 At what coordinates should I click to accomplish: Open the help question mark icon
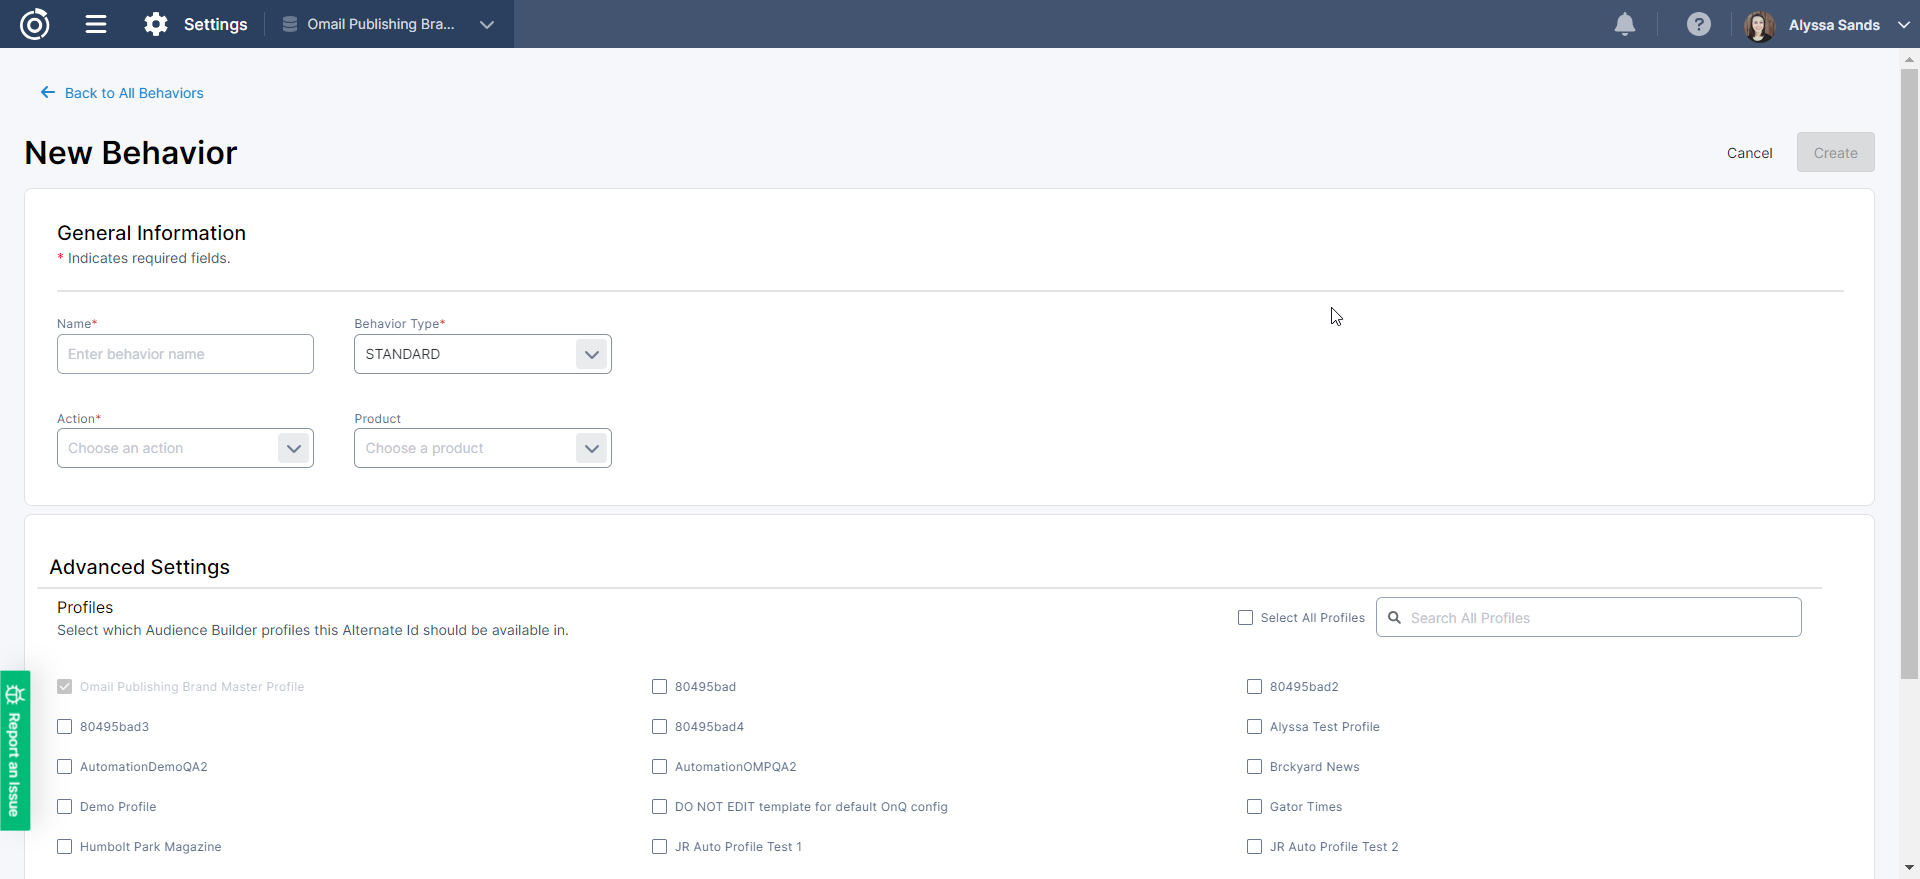[1698, 24]
